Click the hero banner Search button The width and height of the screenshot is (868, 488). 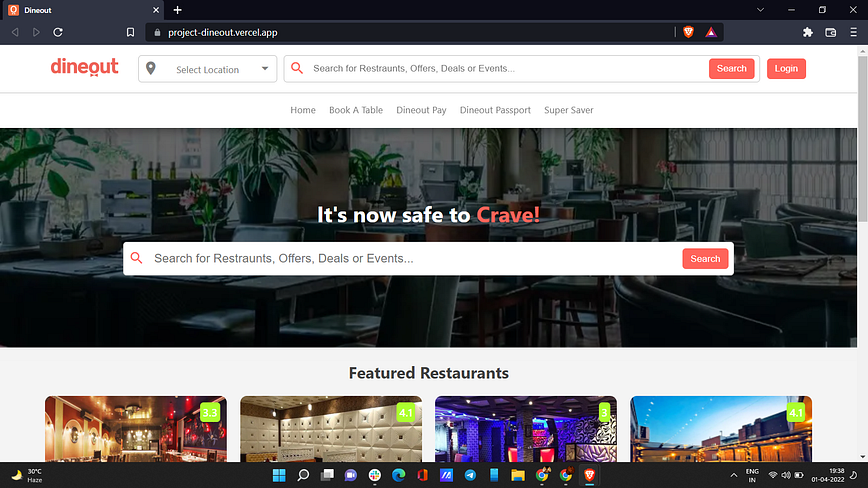705,258
